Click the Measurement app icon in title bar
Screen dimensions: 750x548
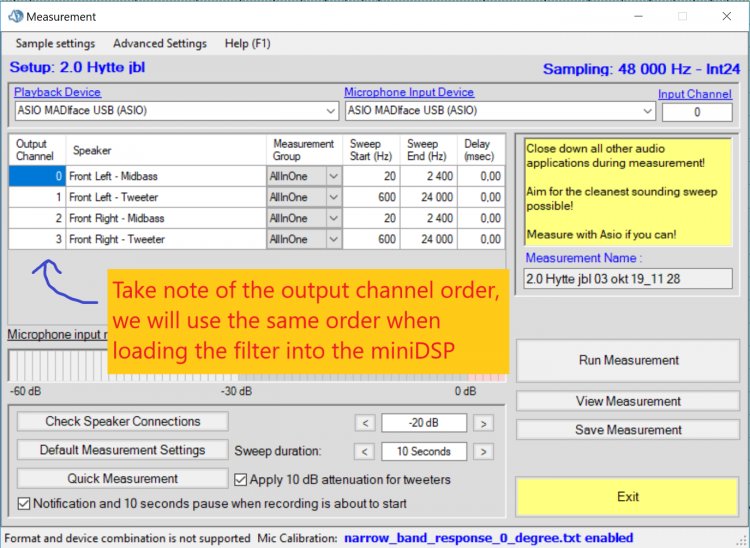(x=15, y=17)
